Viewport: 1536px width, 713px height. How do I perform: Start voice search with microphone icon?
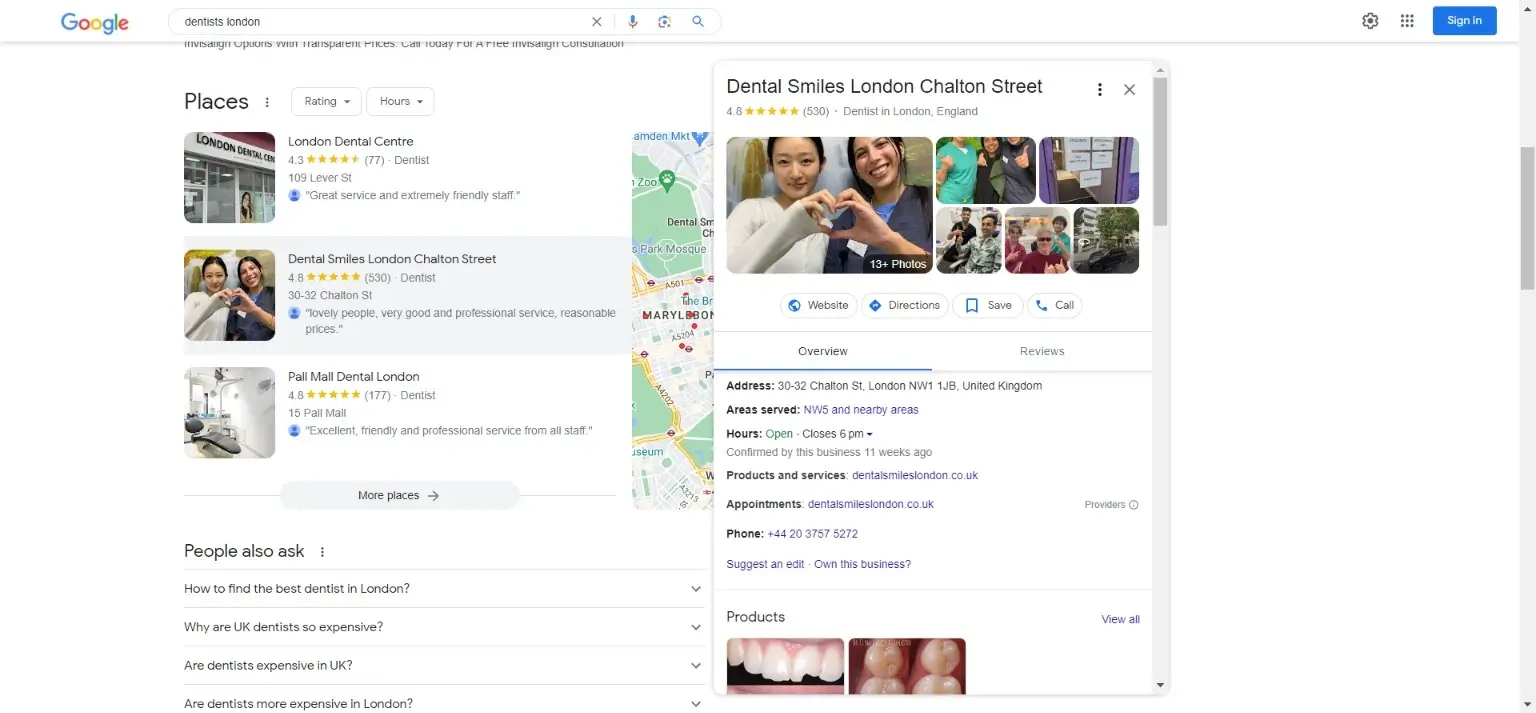tap(632, 21)
